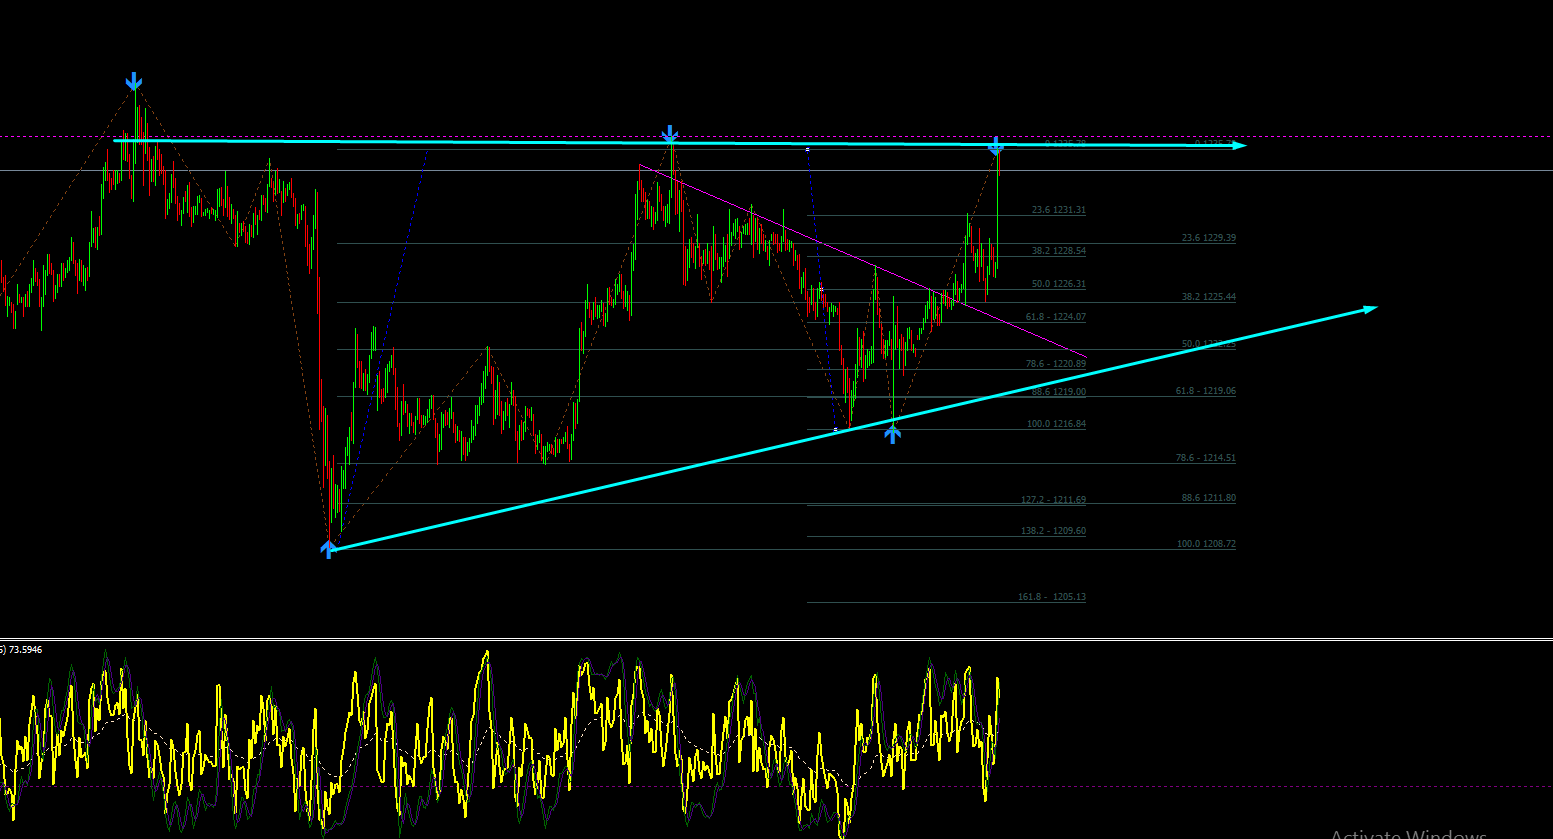The height and width of the screenshot is (839, 1553).
Task: Click the 161.8 - 1205.13 Fibonacci label
Action: (1052, 597)
